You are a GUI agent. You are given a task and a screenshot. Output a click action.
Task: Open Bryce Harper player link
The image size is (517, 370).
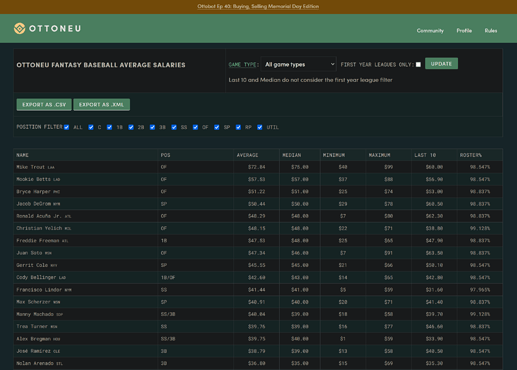(x=33, y=192)
